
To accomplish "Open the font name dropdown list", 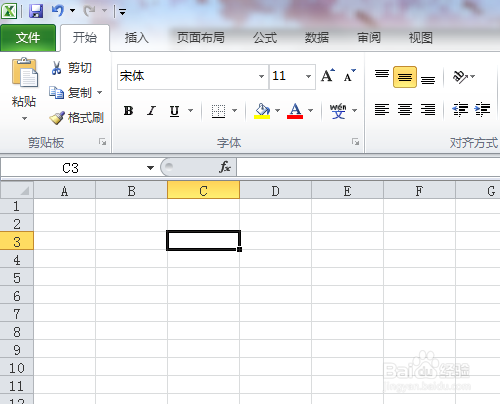I will [x=262, y=76].
